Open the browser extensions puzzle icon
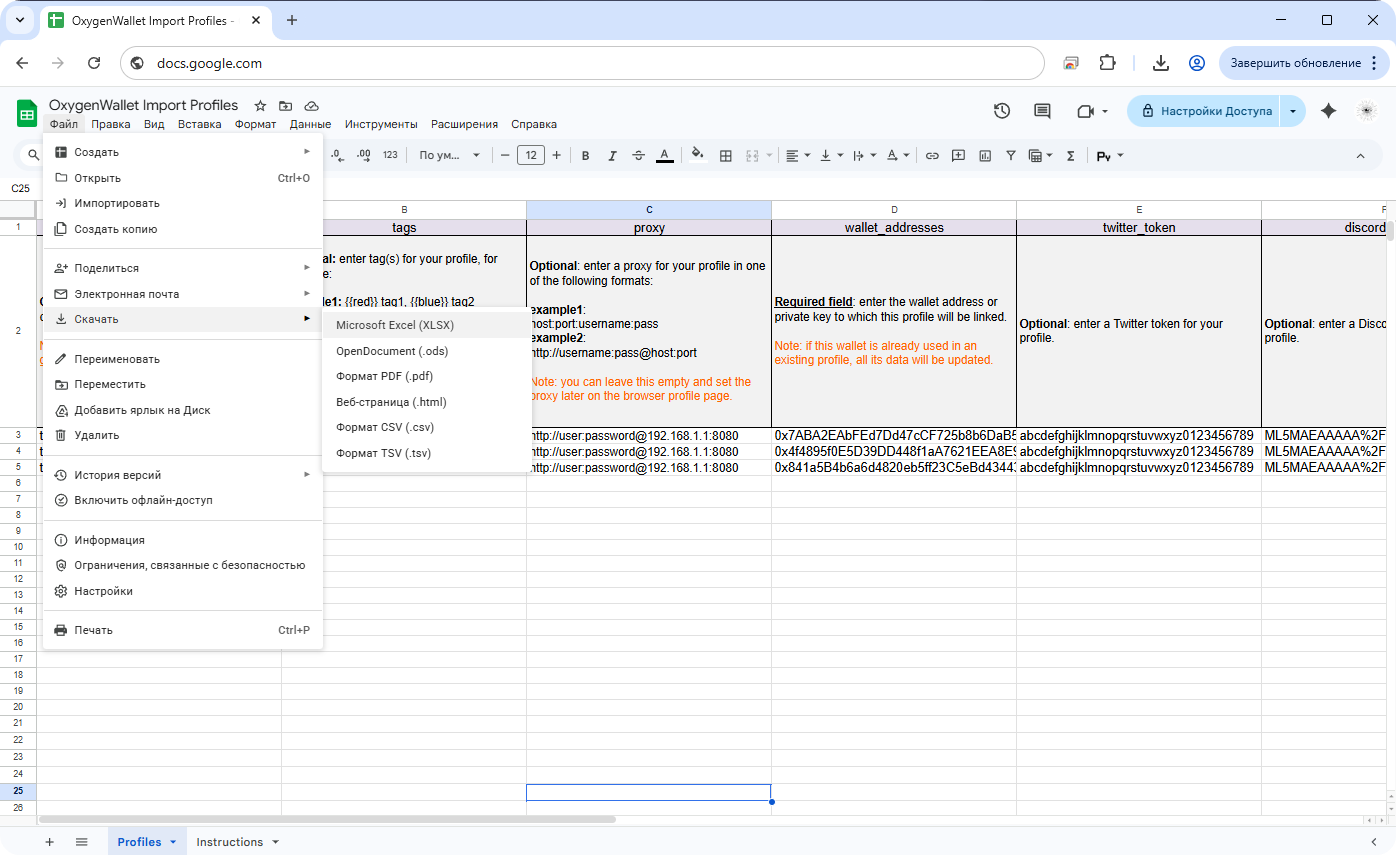The image size is (1396, 855). 1107,63
